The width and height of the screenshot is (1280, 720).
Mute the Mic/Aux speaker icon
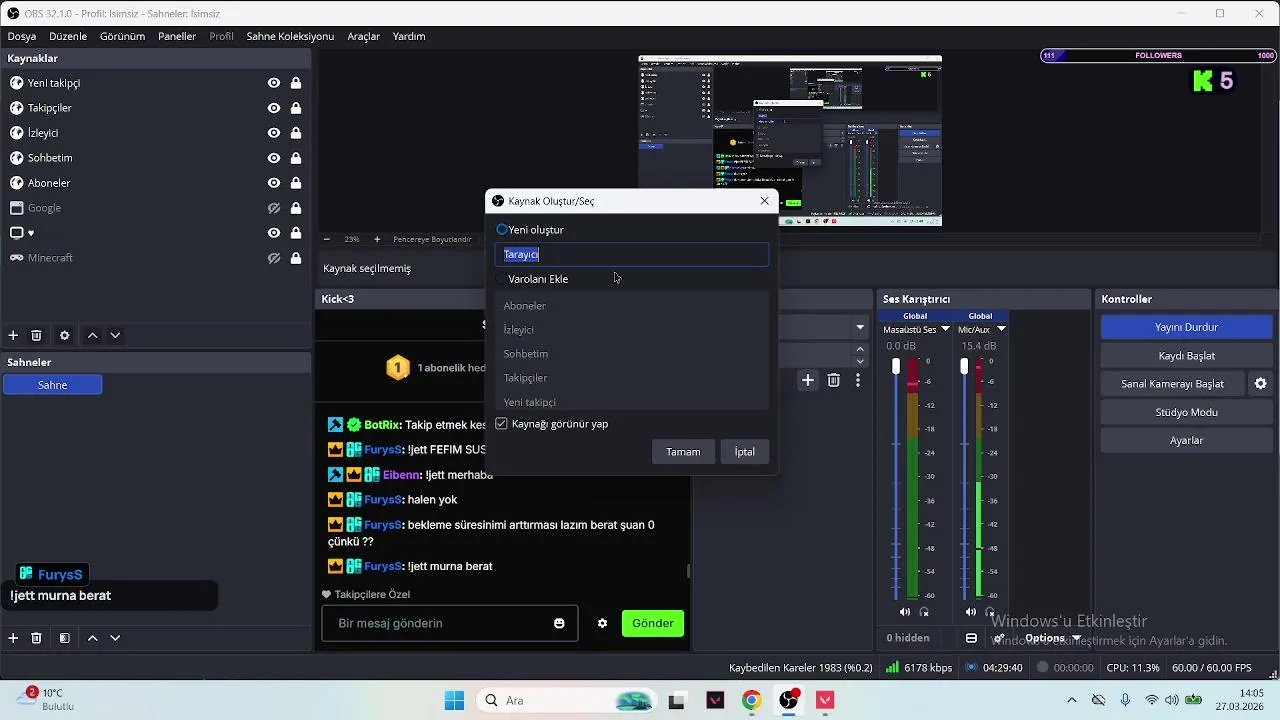click(x=970, y=612)
